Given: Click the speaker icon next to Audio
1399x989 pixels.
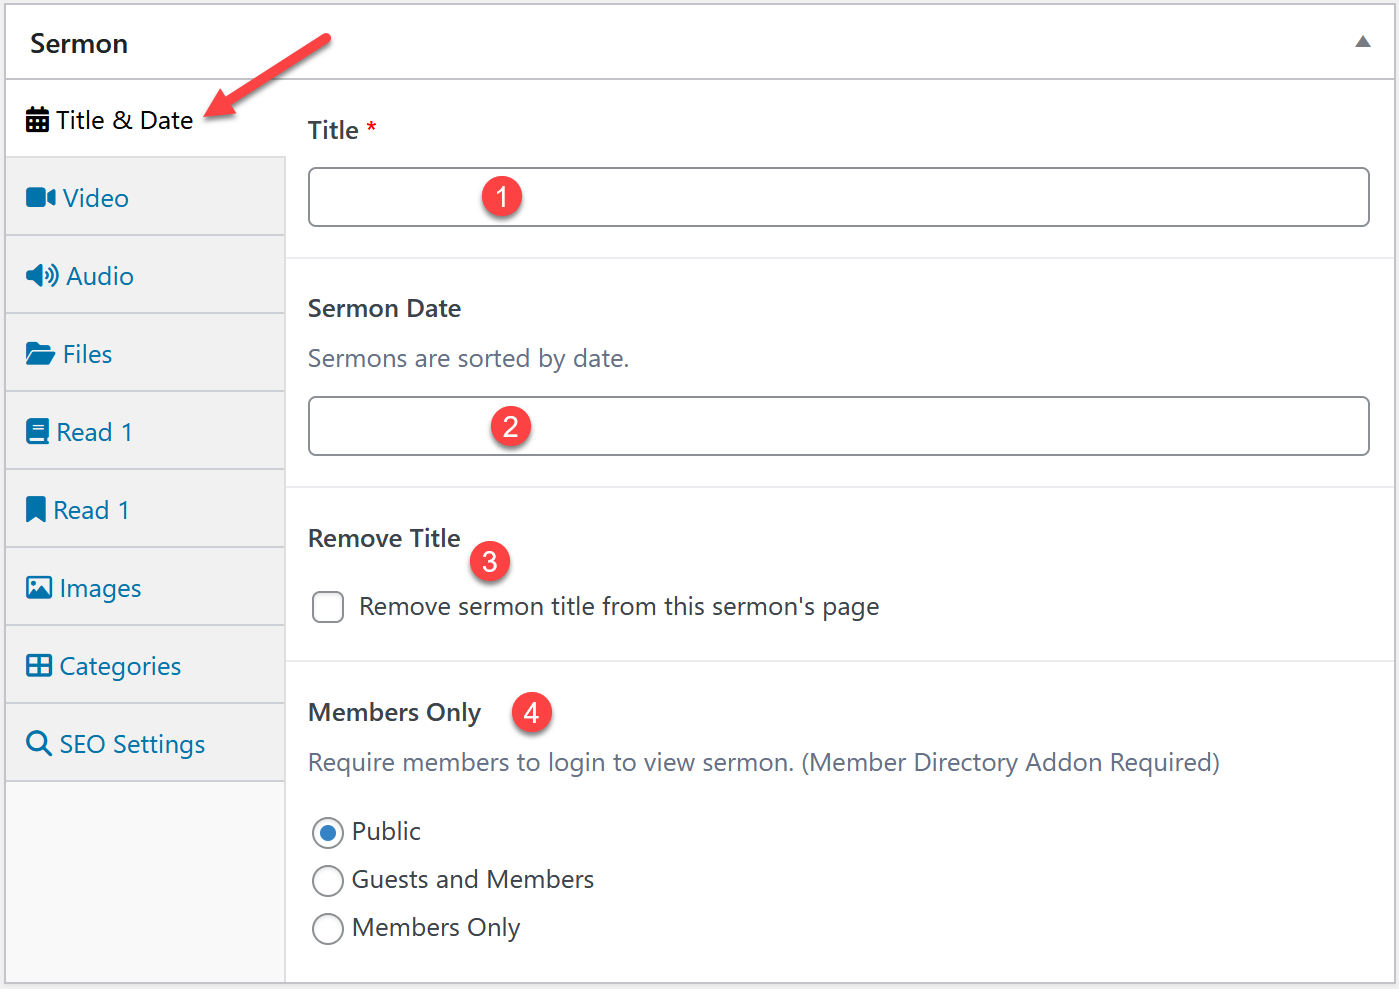Looking at the screenshot, I should pos(42,276).
